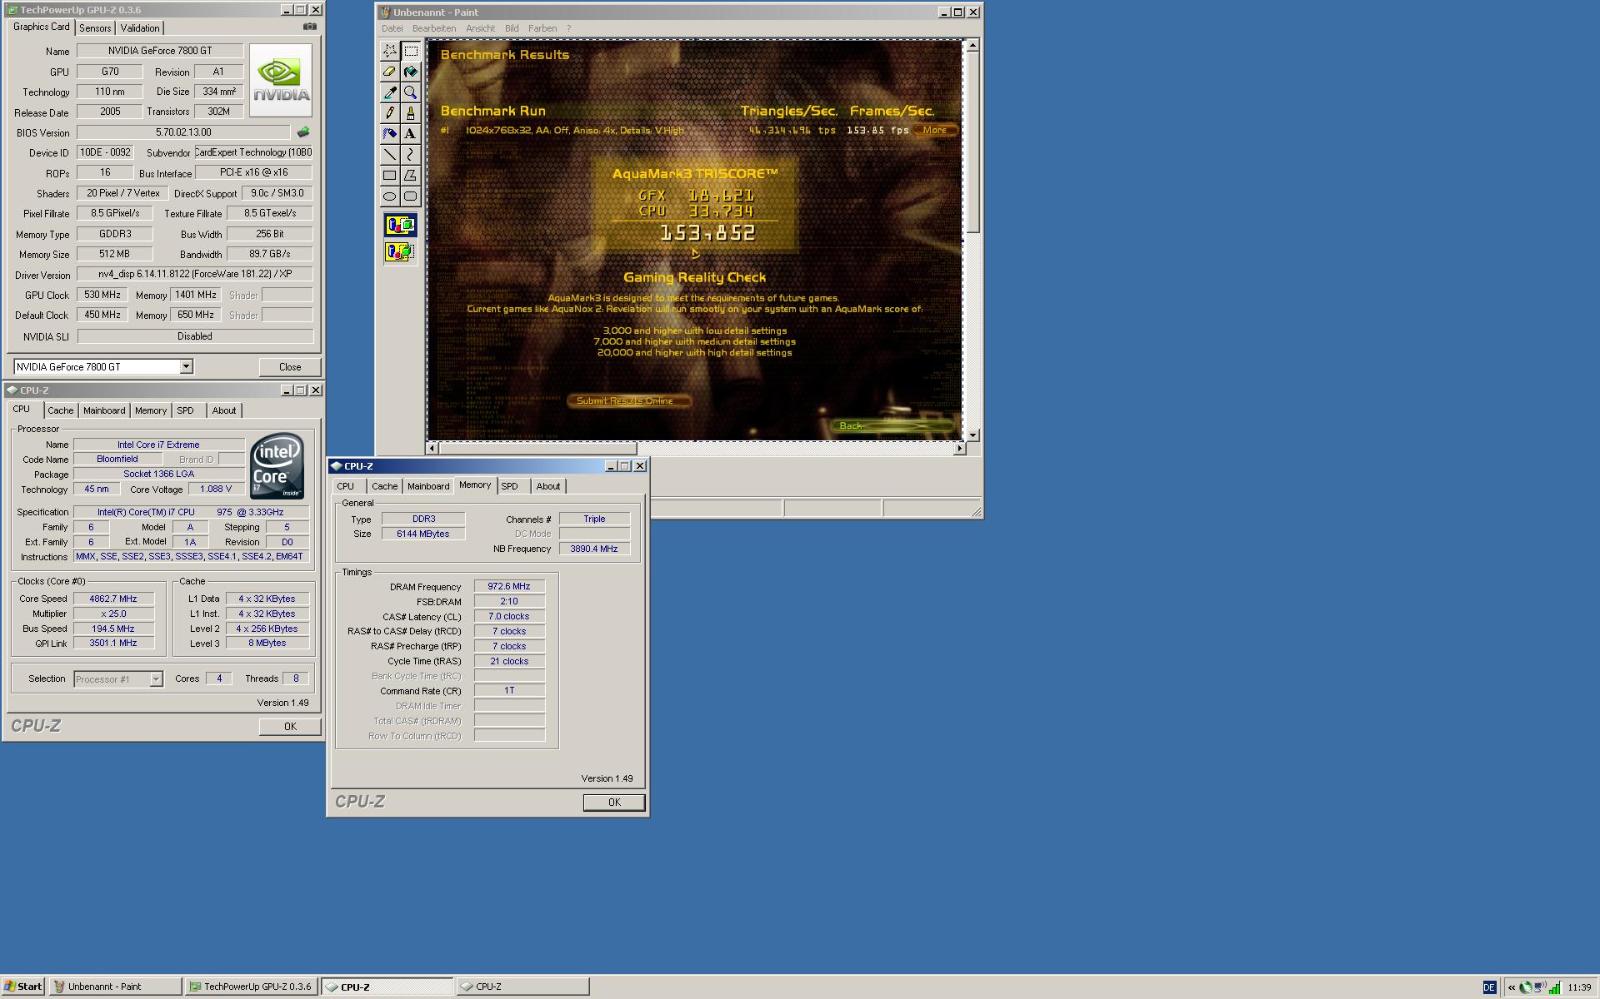Click the Intel Core i7 logo in CPU-Z
The width and height of the screenshot is (1600, 999).
coord(277,466)
